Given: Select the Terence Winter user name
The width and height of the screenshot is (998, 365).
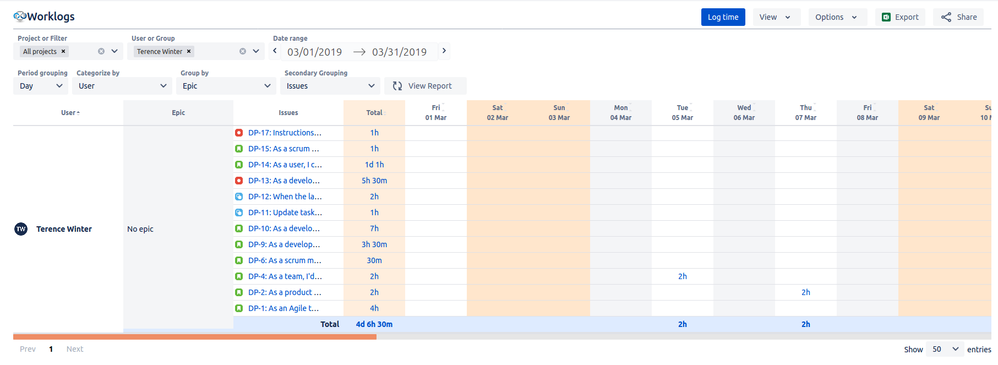Looking at the screenshot, I should click(64, 229).
